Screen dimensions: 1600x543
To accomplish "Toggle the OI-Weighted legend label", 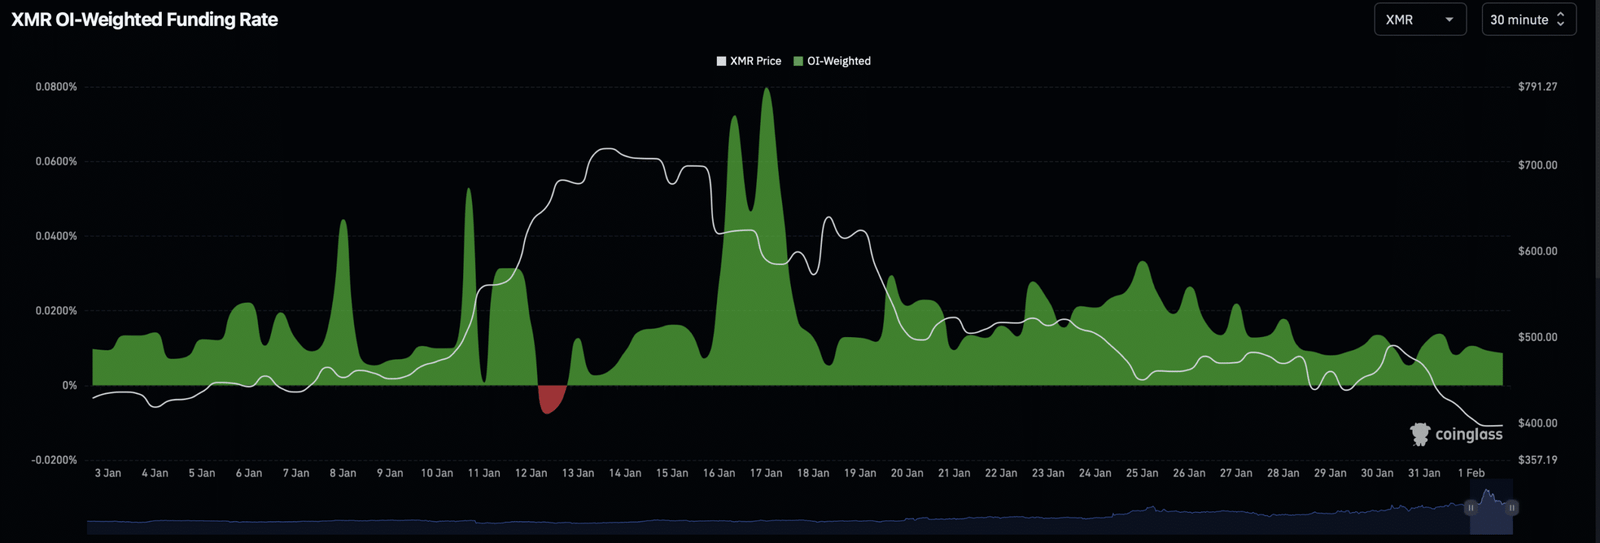I will (838, 61).
